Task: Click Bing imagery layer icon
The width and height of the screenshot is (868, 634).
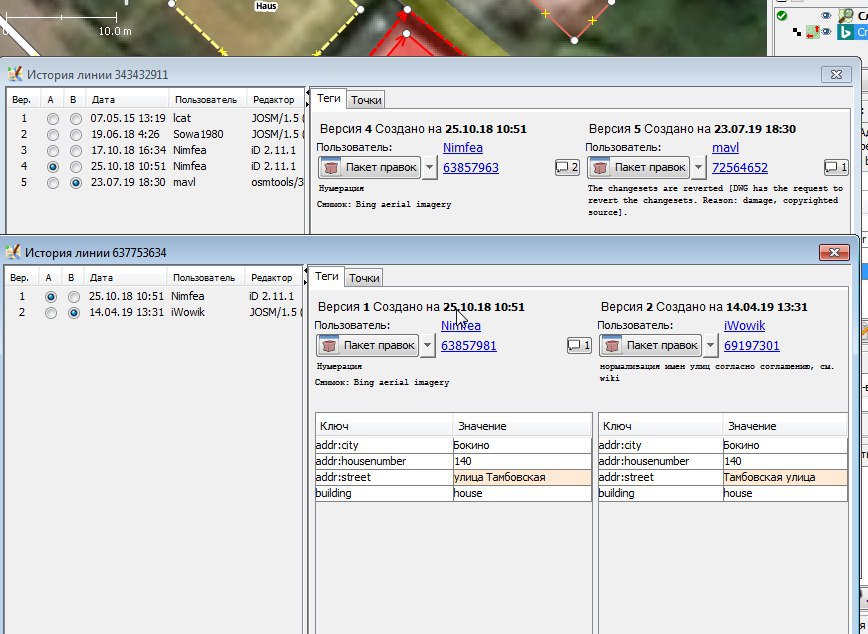Action: pos(845,32)
